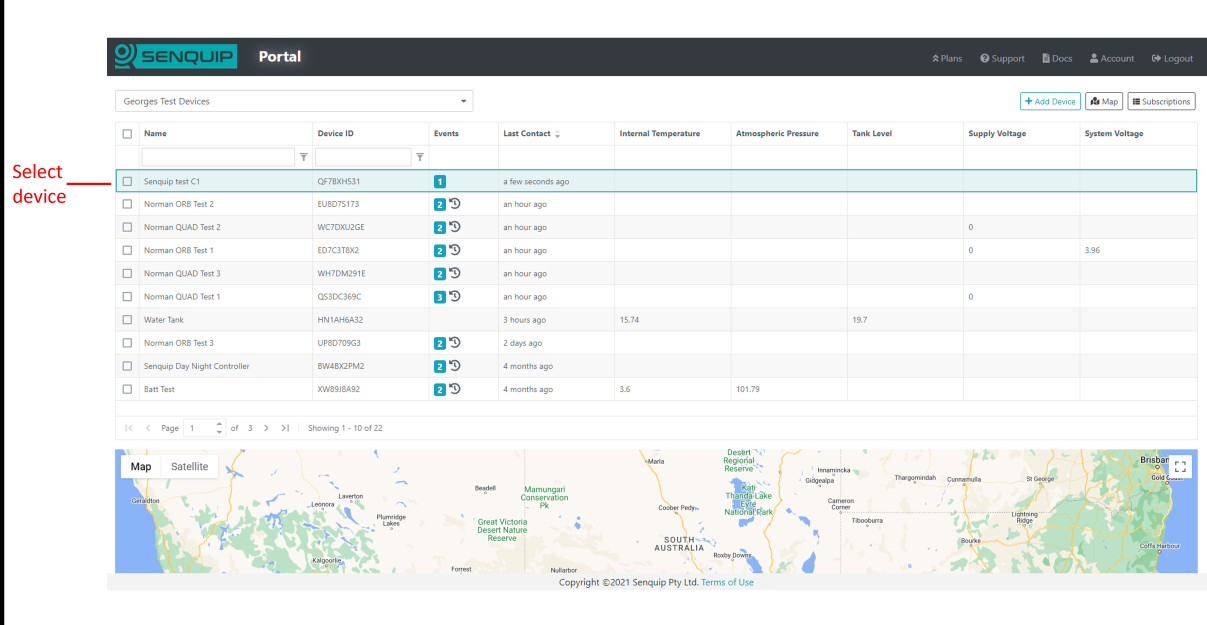Viewport: 1207px width, 625px height.
Task: Tick checkbox for Senquip test C1
Action: tap(127, 182)
